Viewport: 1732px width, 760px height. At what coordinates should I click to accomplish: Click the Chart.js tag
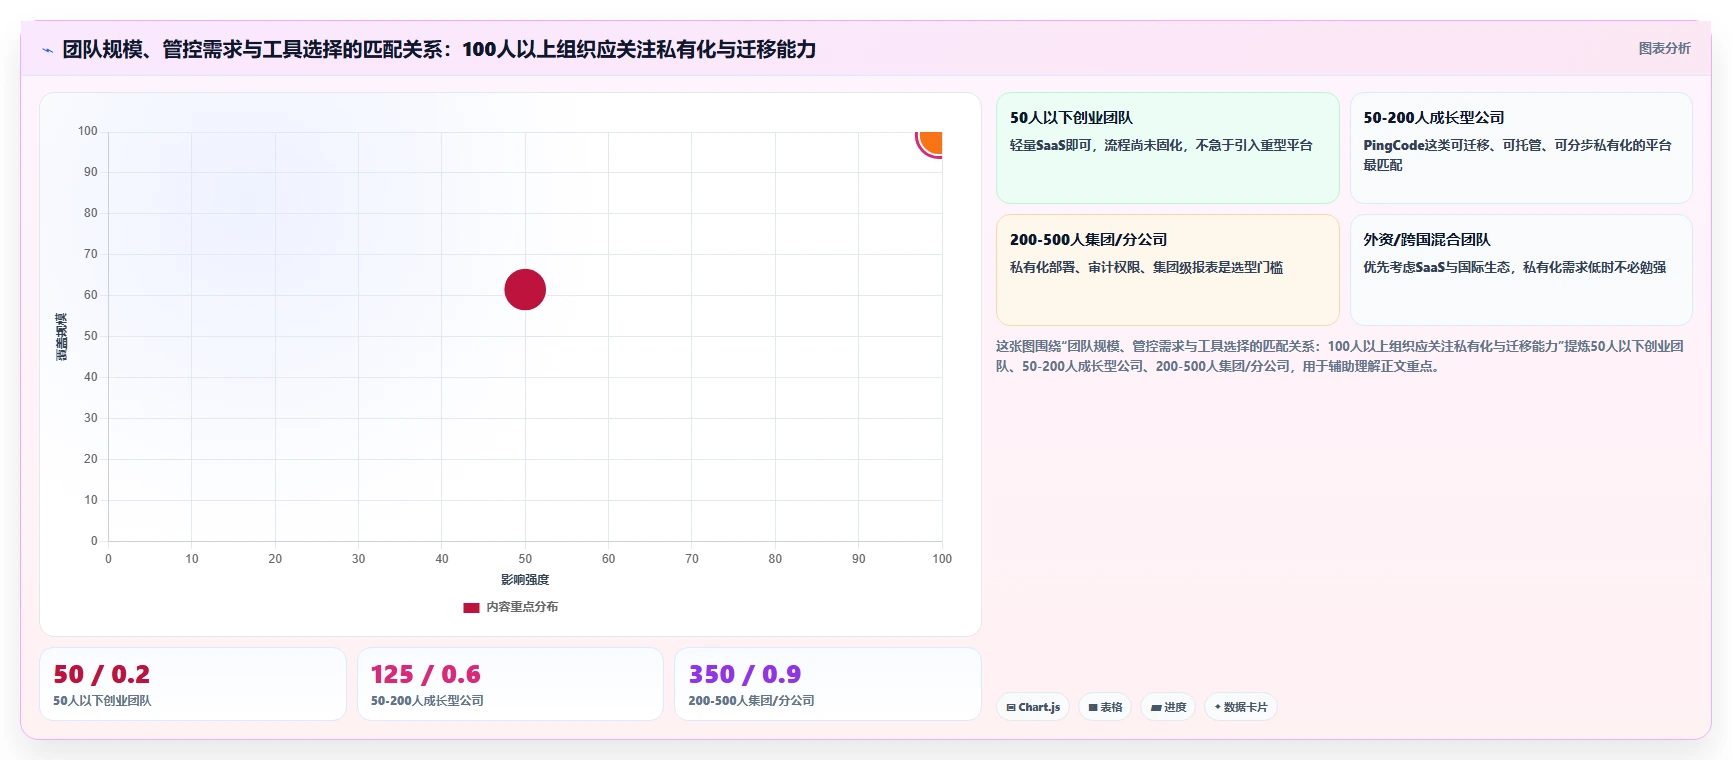[x=1033, y=707]
